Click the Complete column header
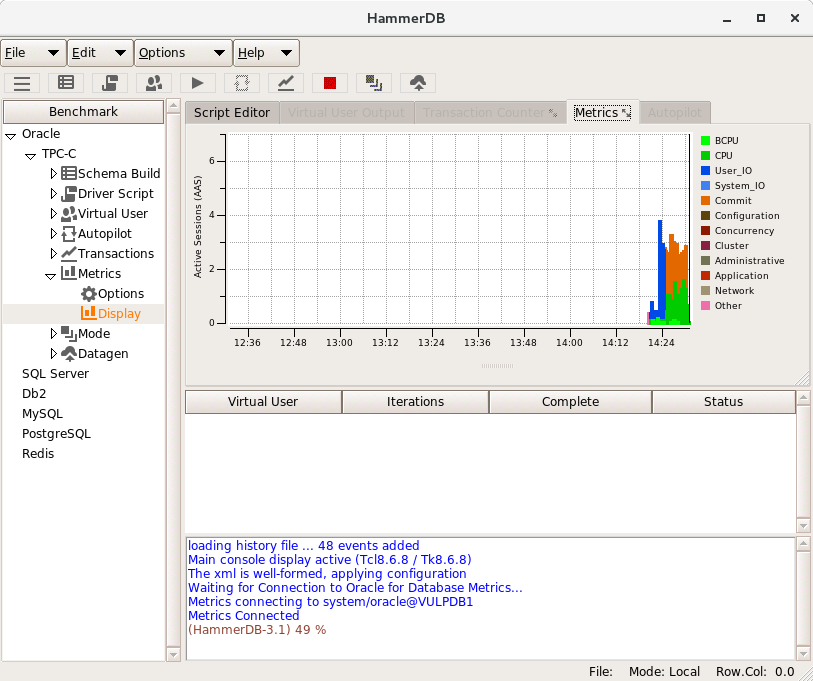This screenshot has height=681, width=813. 570,402
